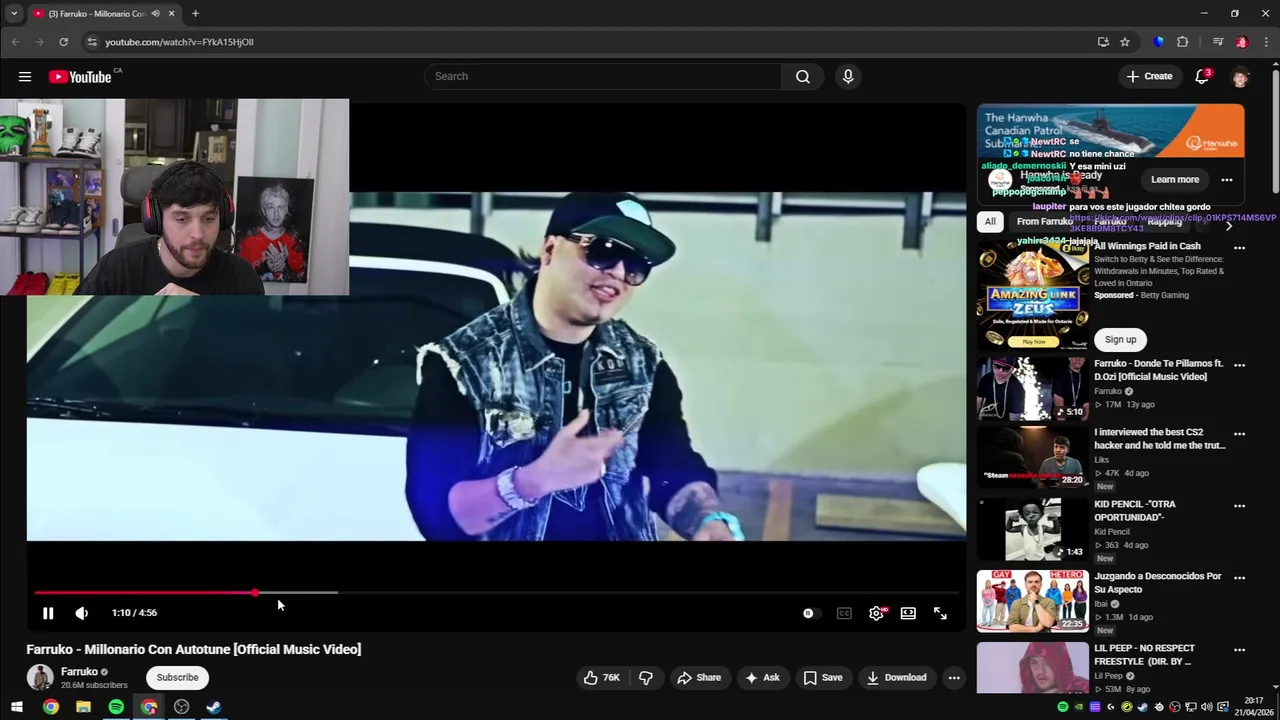Open Chrome extensions puzzle menu
Image resolution: width=1280 pixels, height=720 pixels.
pos(1183,42)
